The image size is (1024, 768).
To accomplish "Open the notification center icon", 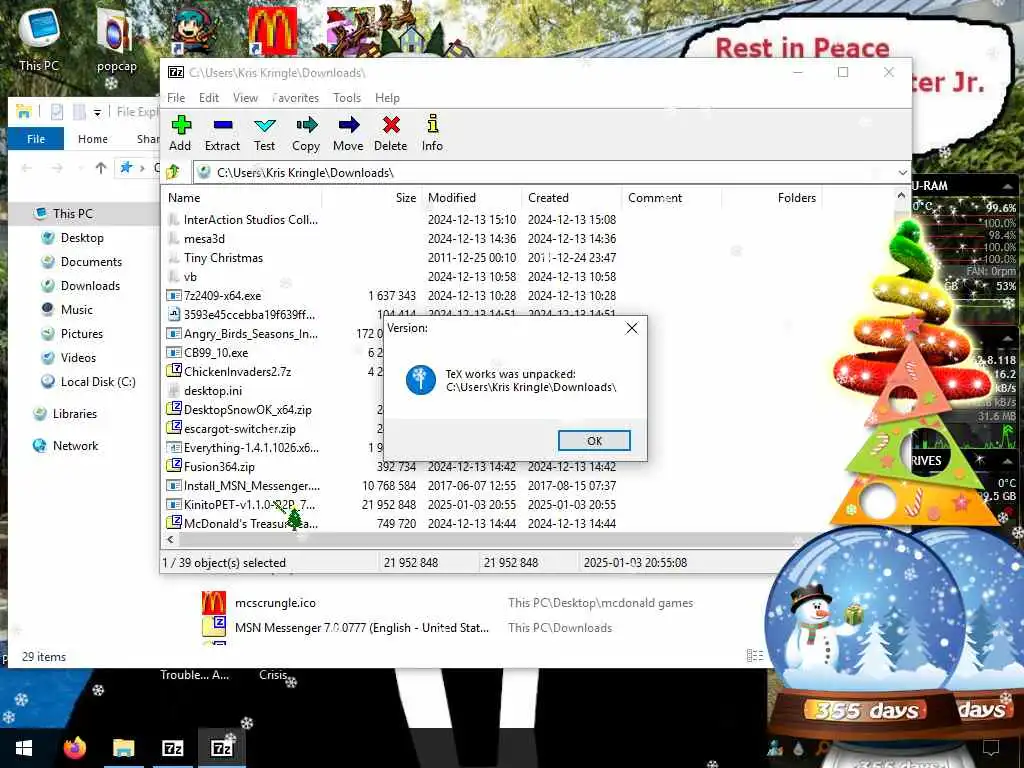I will point(991,748).
